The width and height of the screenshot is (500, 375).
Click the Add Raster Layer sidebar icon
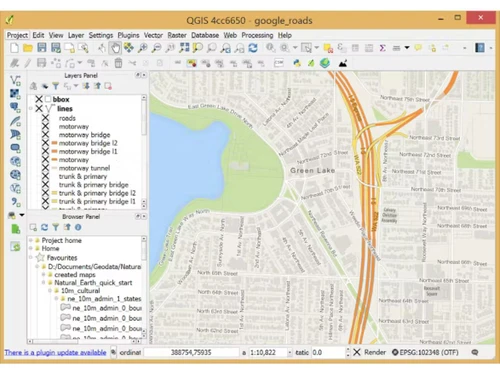tap(15, 94)
